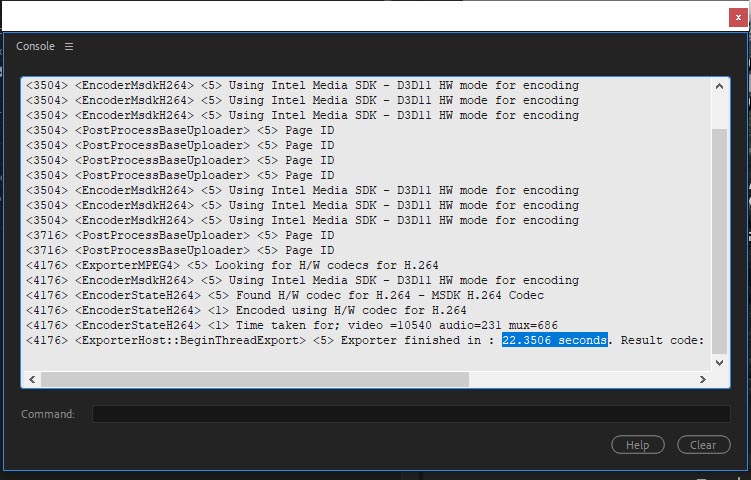
Task: Click the horizontal scrollbar right arrow
Action: click(x=705, y=380)
